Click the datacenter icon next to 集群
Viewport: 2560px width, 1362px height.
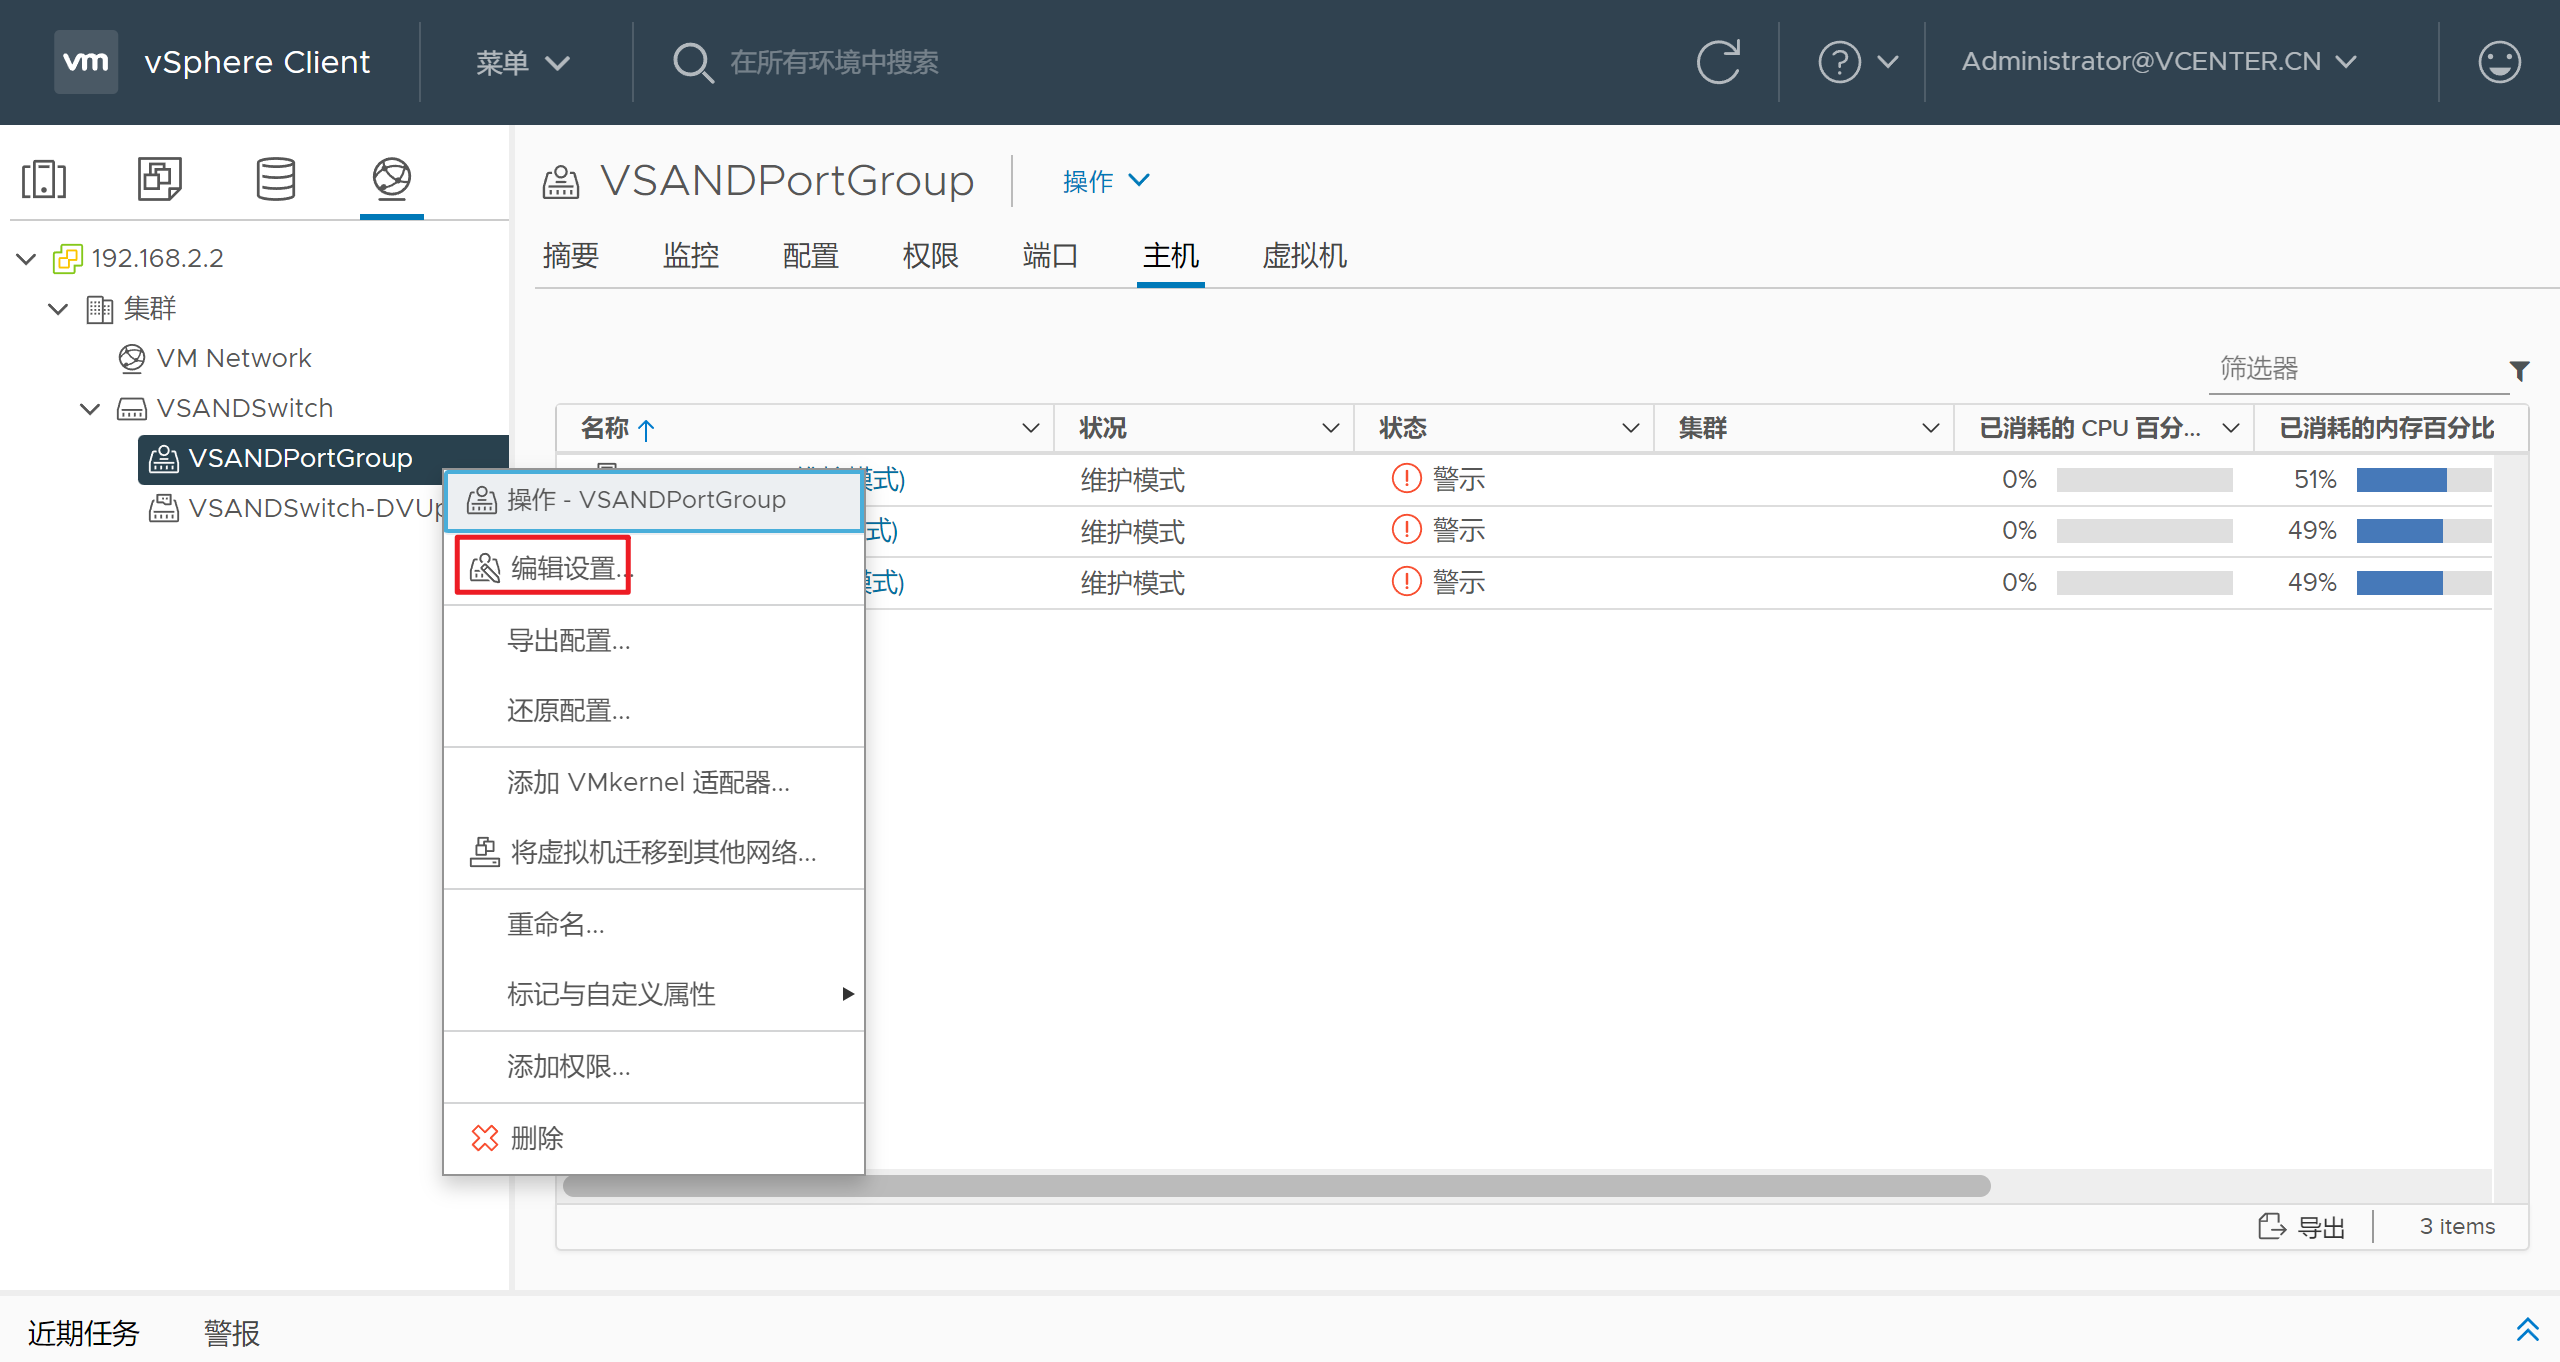click(x=99, y=309)
